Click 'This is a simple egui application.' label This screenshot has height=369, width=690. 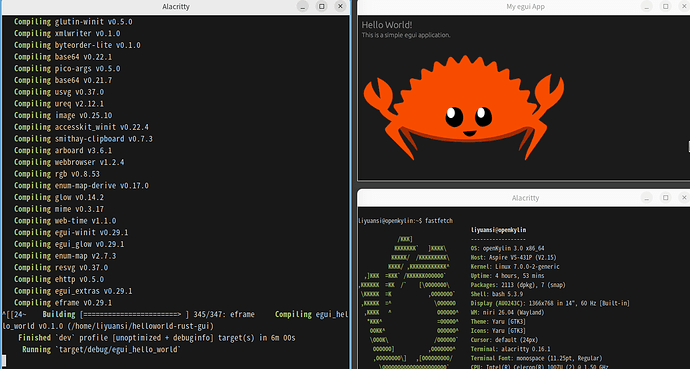(406, 35)
